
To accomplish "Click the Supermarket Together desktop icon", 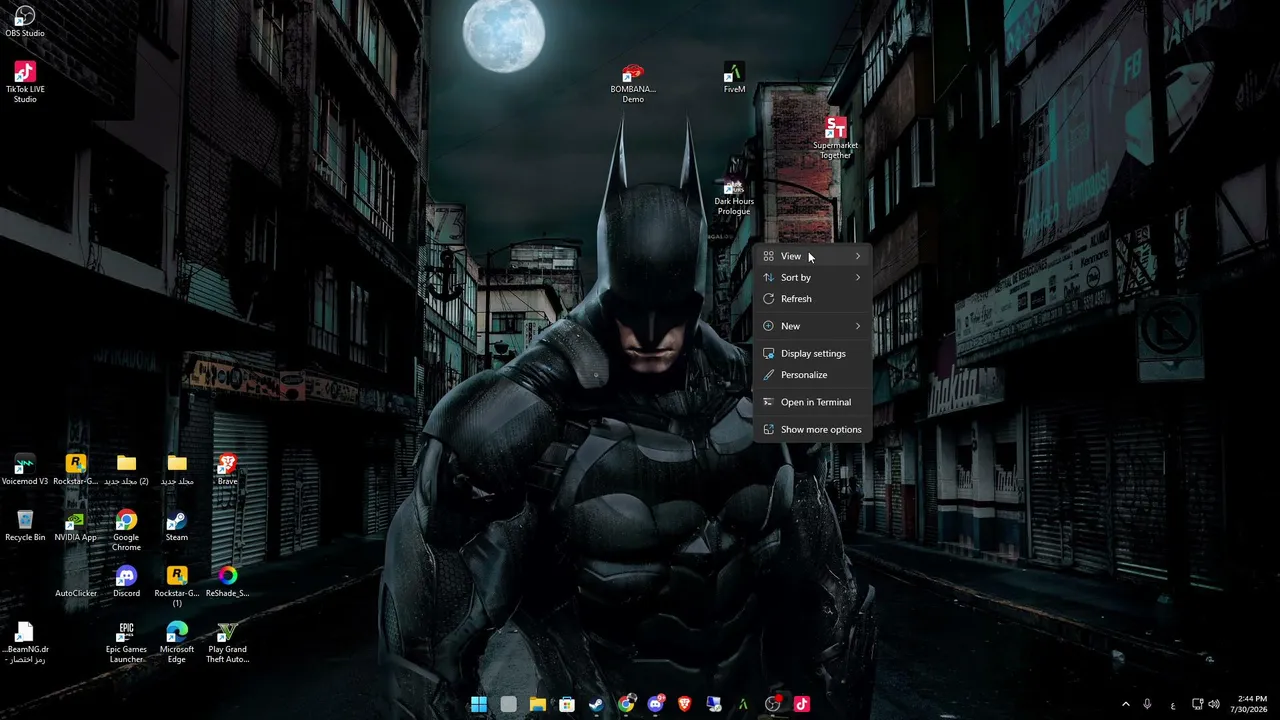I will 835,139.
